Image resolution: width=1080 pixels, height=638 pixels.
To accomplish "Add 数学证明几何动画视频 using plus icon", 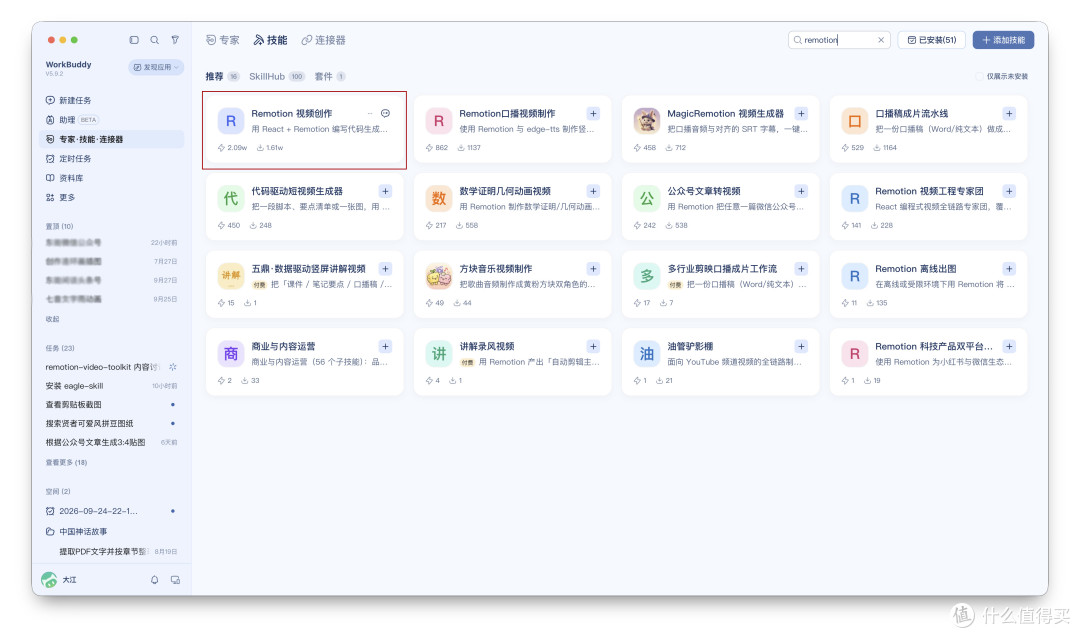I will click(x=593, y=191).
